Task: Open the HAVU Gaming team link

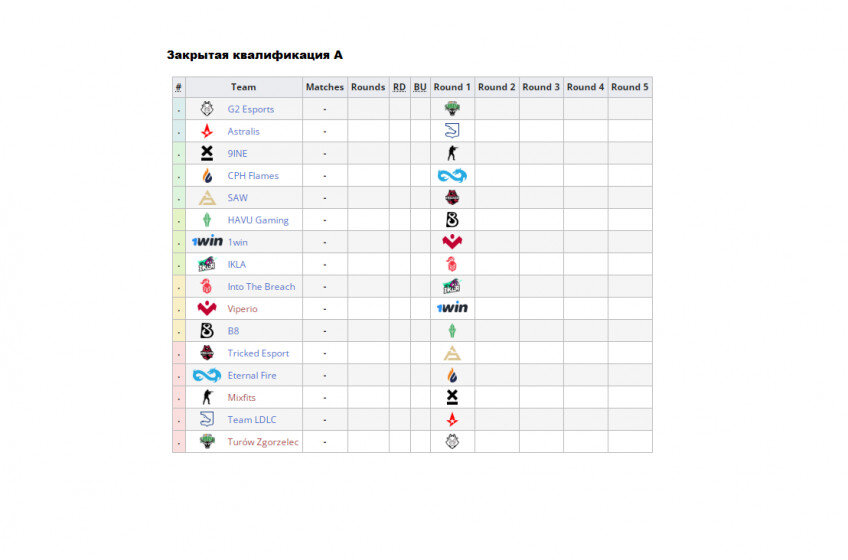Action: pos(258,220)
